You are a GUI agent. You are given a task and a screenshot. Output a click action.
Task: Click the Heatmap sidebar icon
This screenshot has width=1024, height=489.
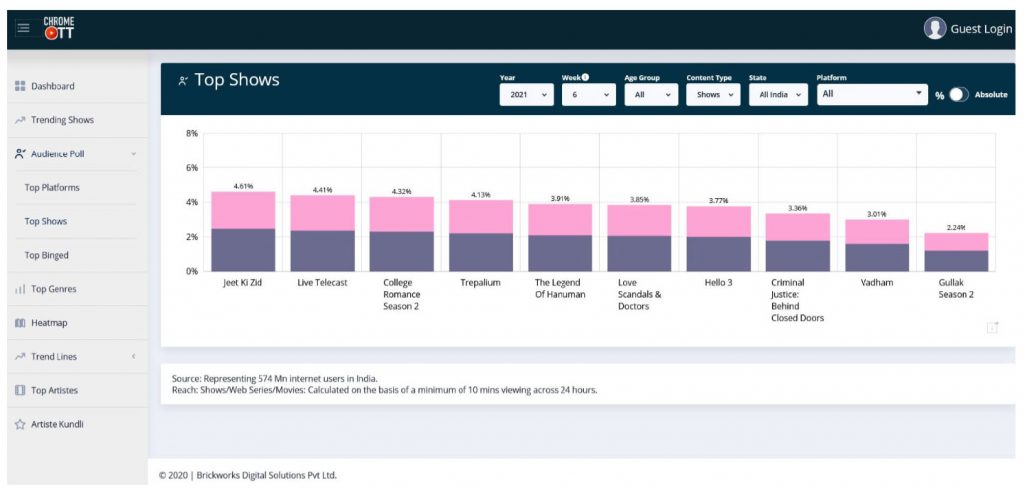click(20, 323)
